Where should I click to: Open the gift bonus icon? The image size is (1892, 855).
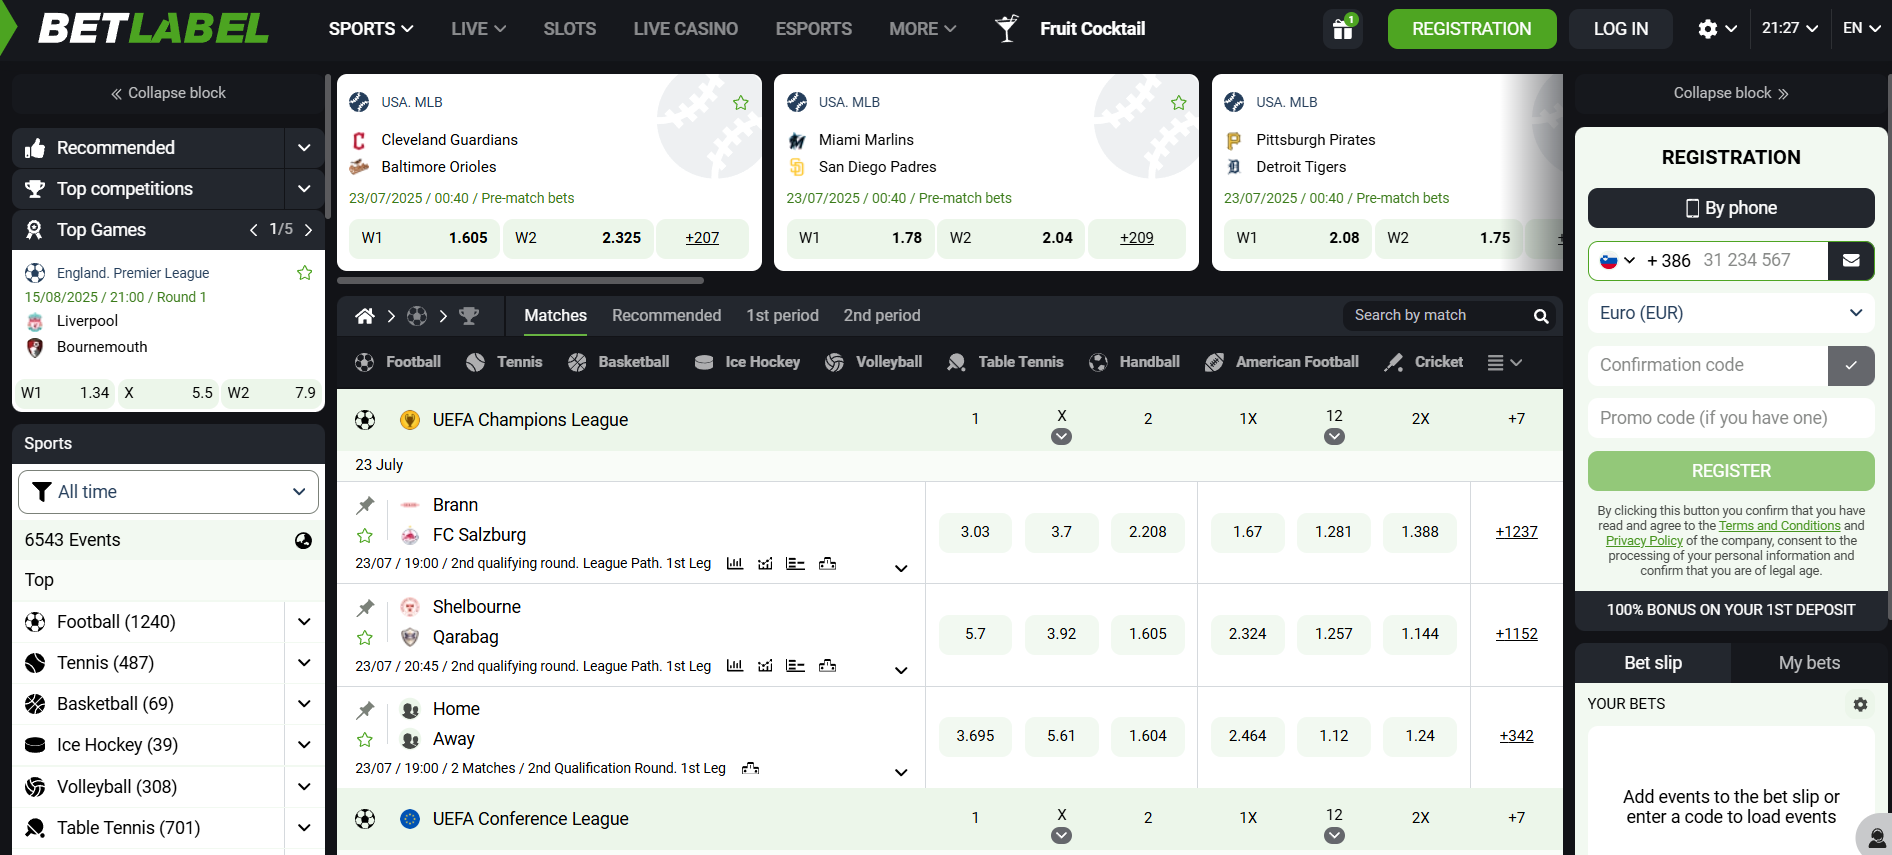tap(1342, 29)
